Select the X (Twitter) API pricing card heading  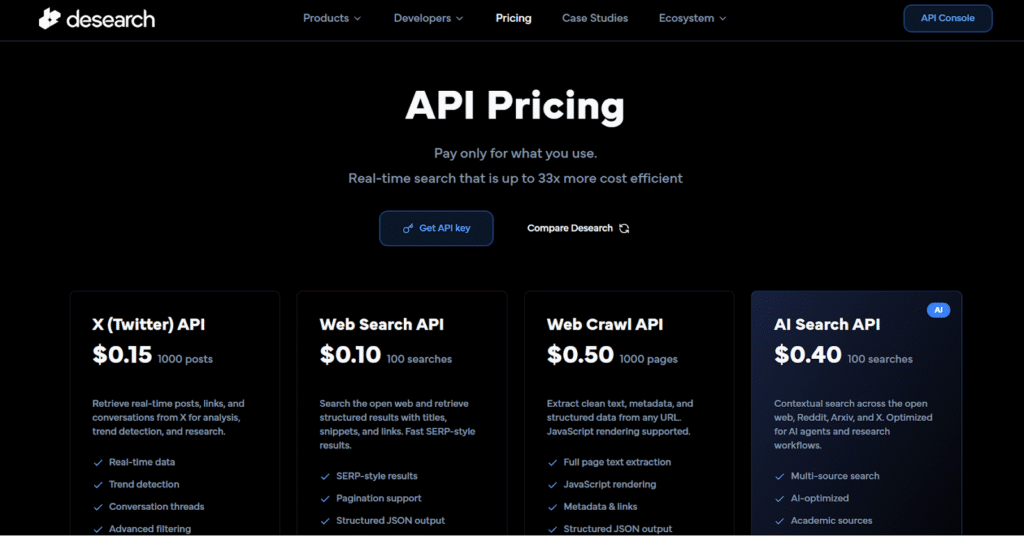pos(149,324)
